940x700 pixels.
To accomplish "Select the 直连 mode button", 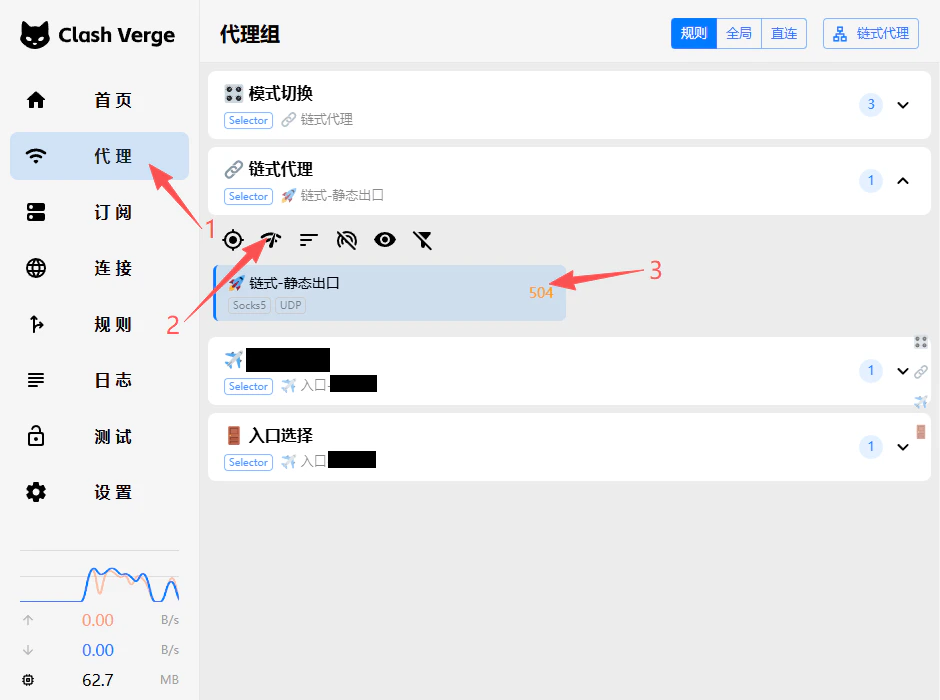I will coord(784,33).
